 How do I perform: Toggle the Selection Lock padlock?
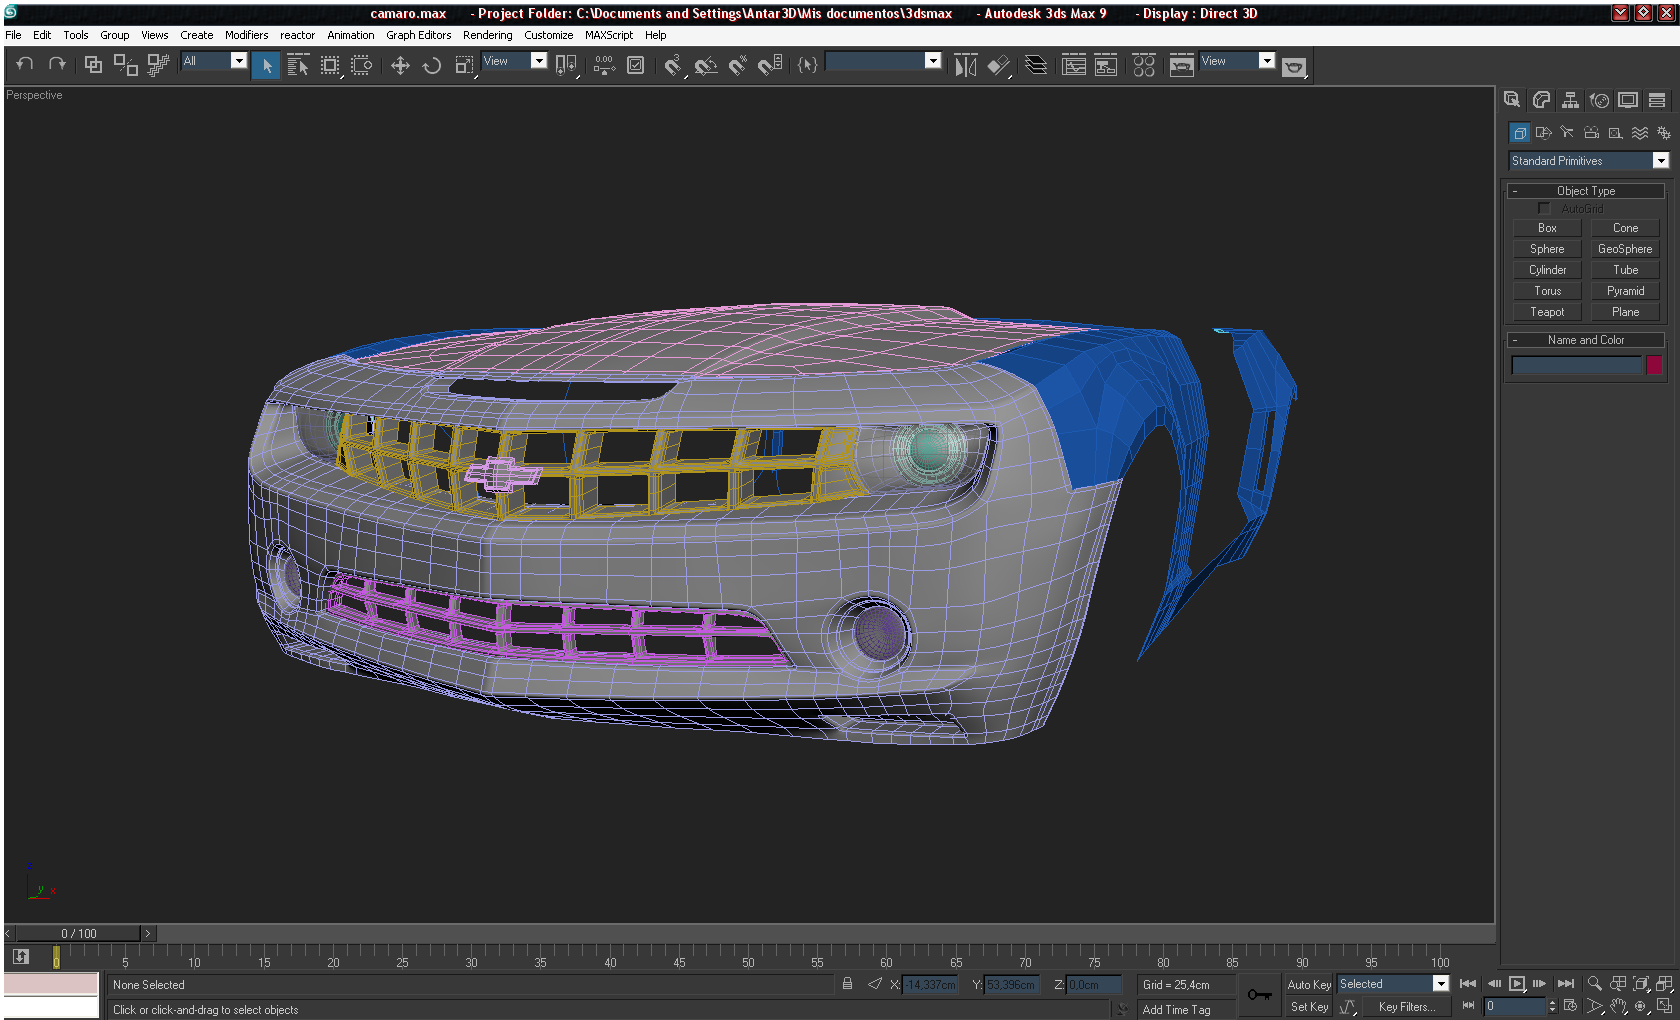tap(847, 984)
